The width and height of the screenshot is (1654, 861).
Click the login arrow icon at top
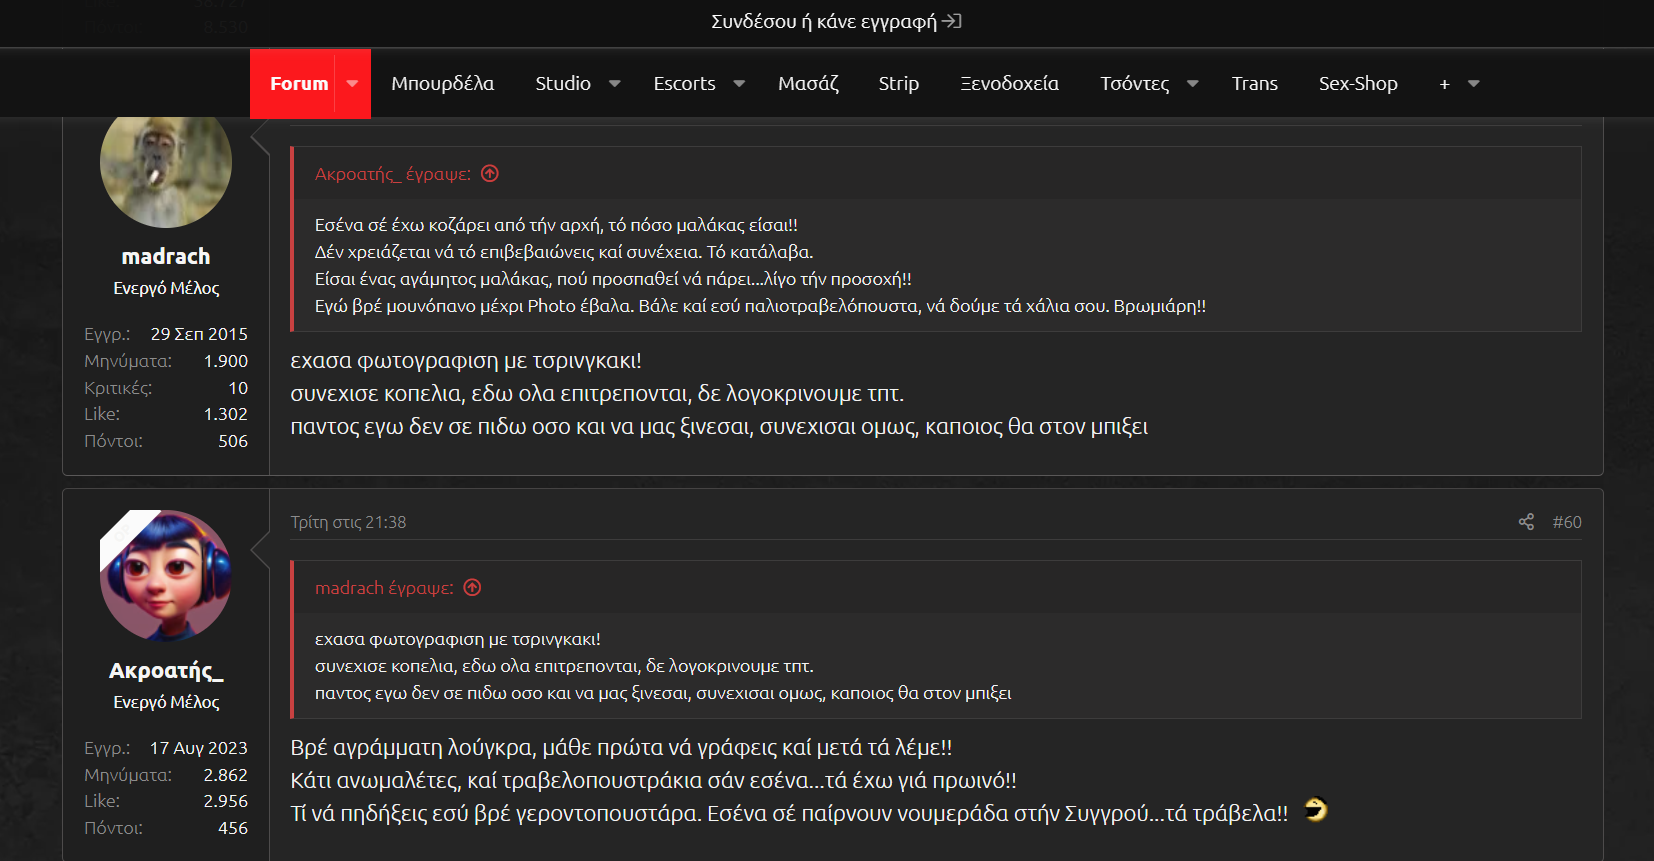point(952,21)
